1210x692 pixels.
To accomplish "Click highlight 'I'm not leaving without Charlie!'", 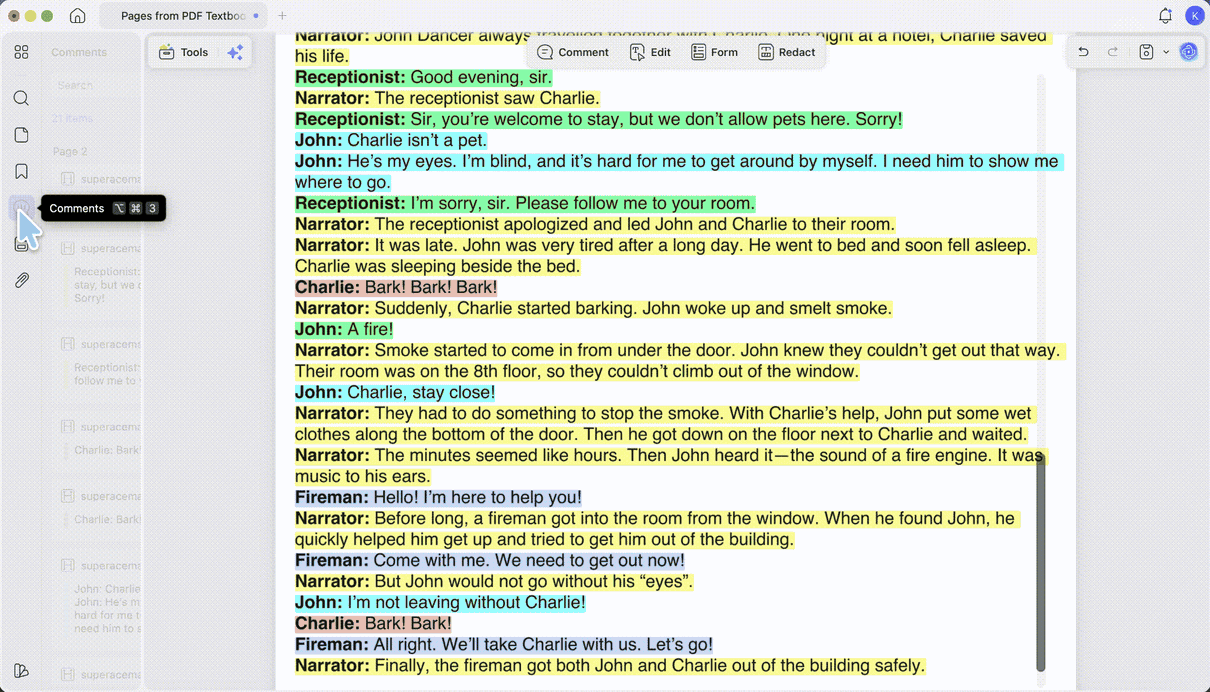I will (x=466, y=602).
